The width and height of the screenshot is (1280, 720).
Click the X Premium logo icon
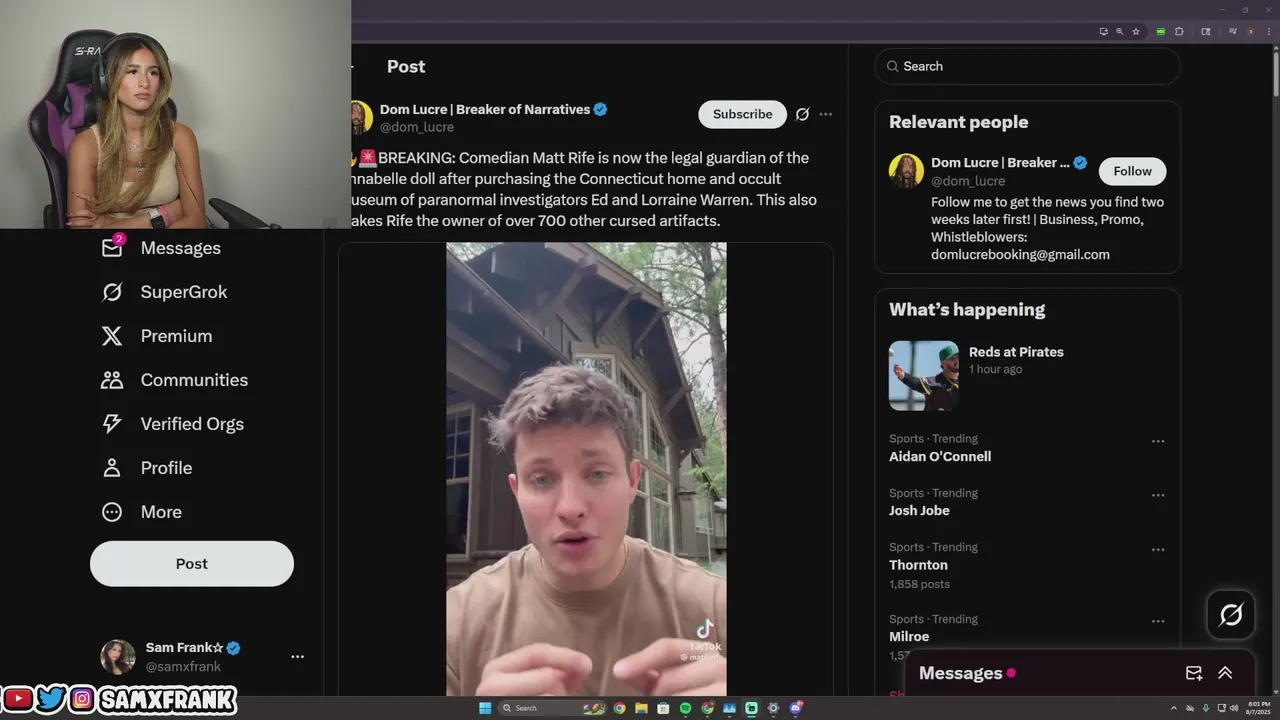[x=112, y=336]
